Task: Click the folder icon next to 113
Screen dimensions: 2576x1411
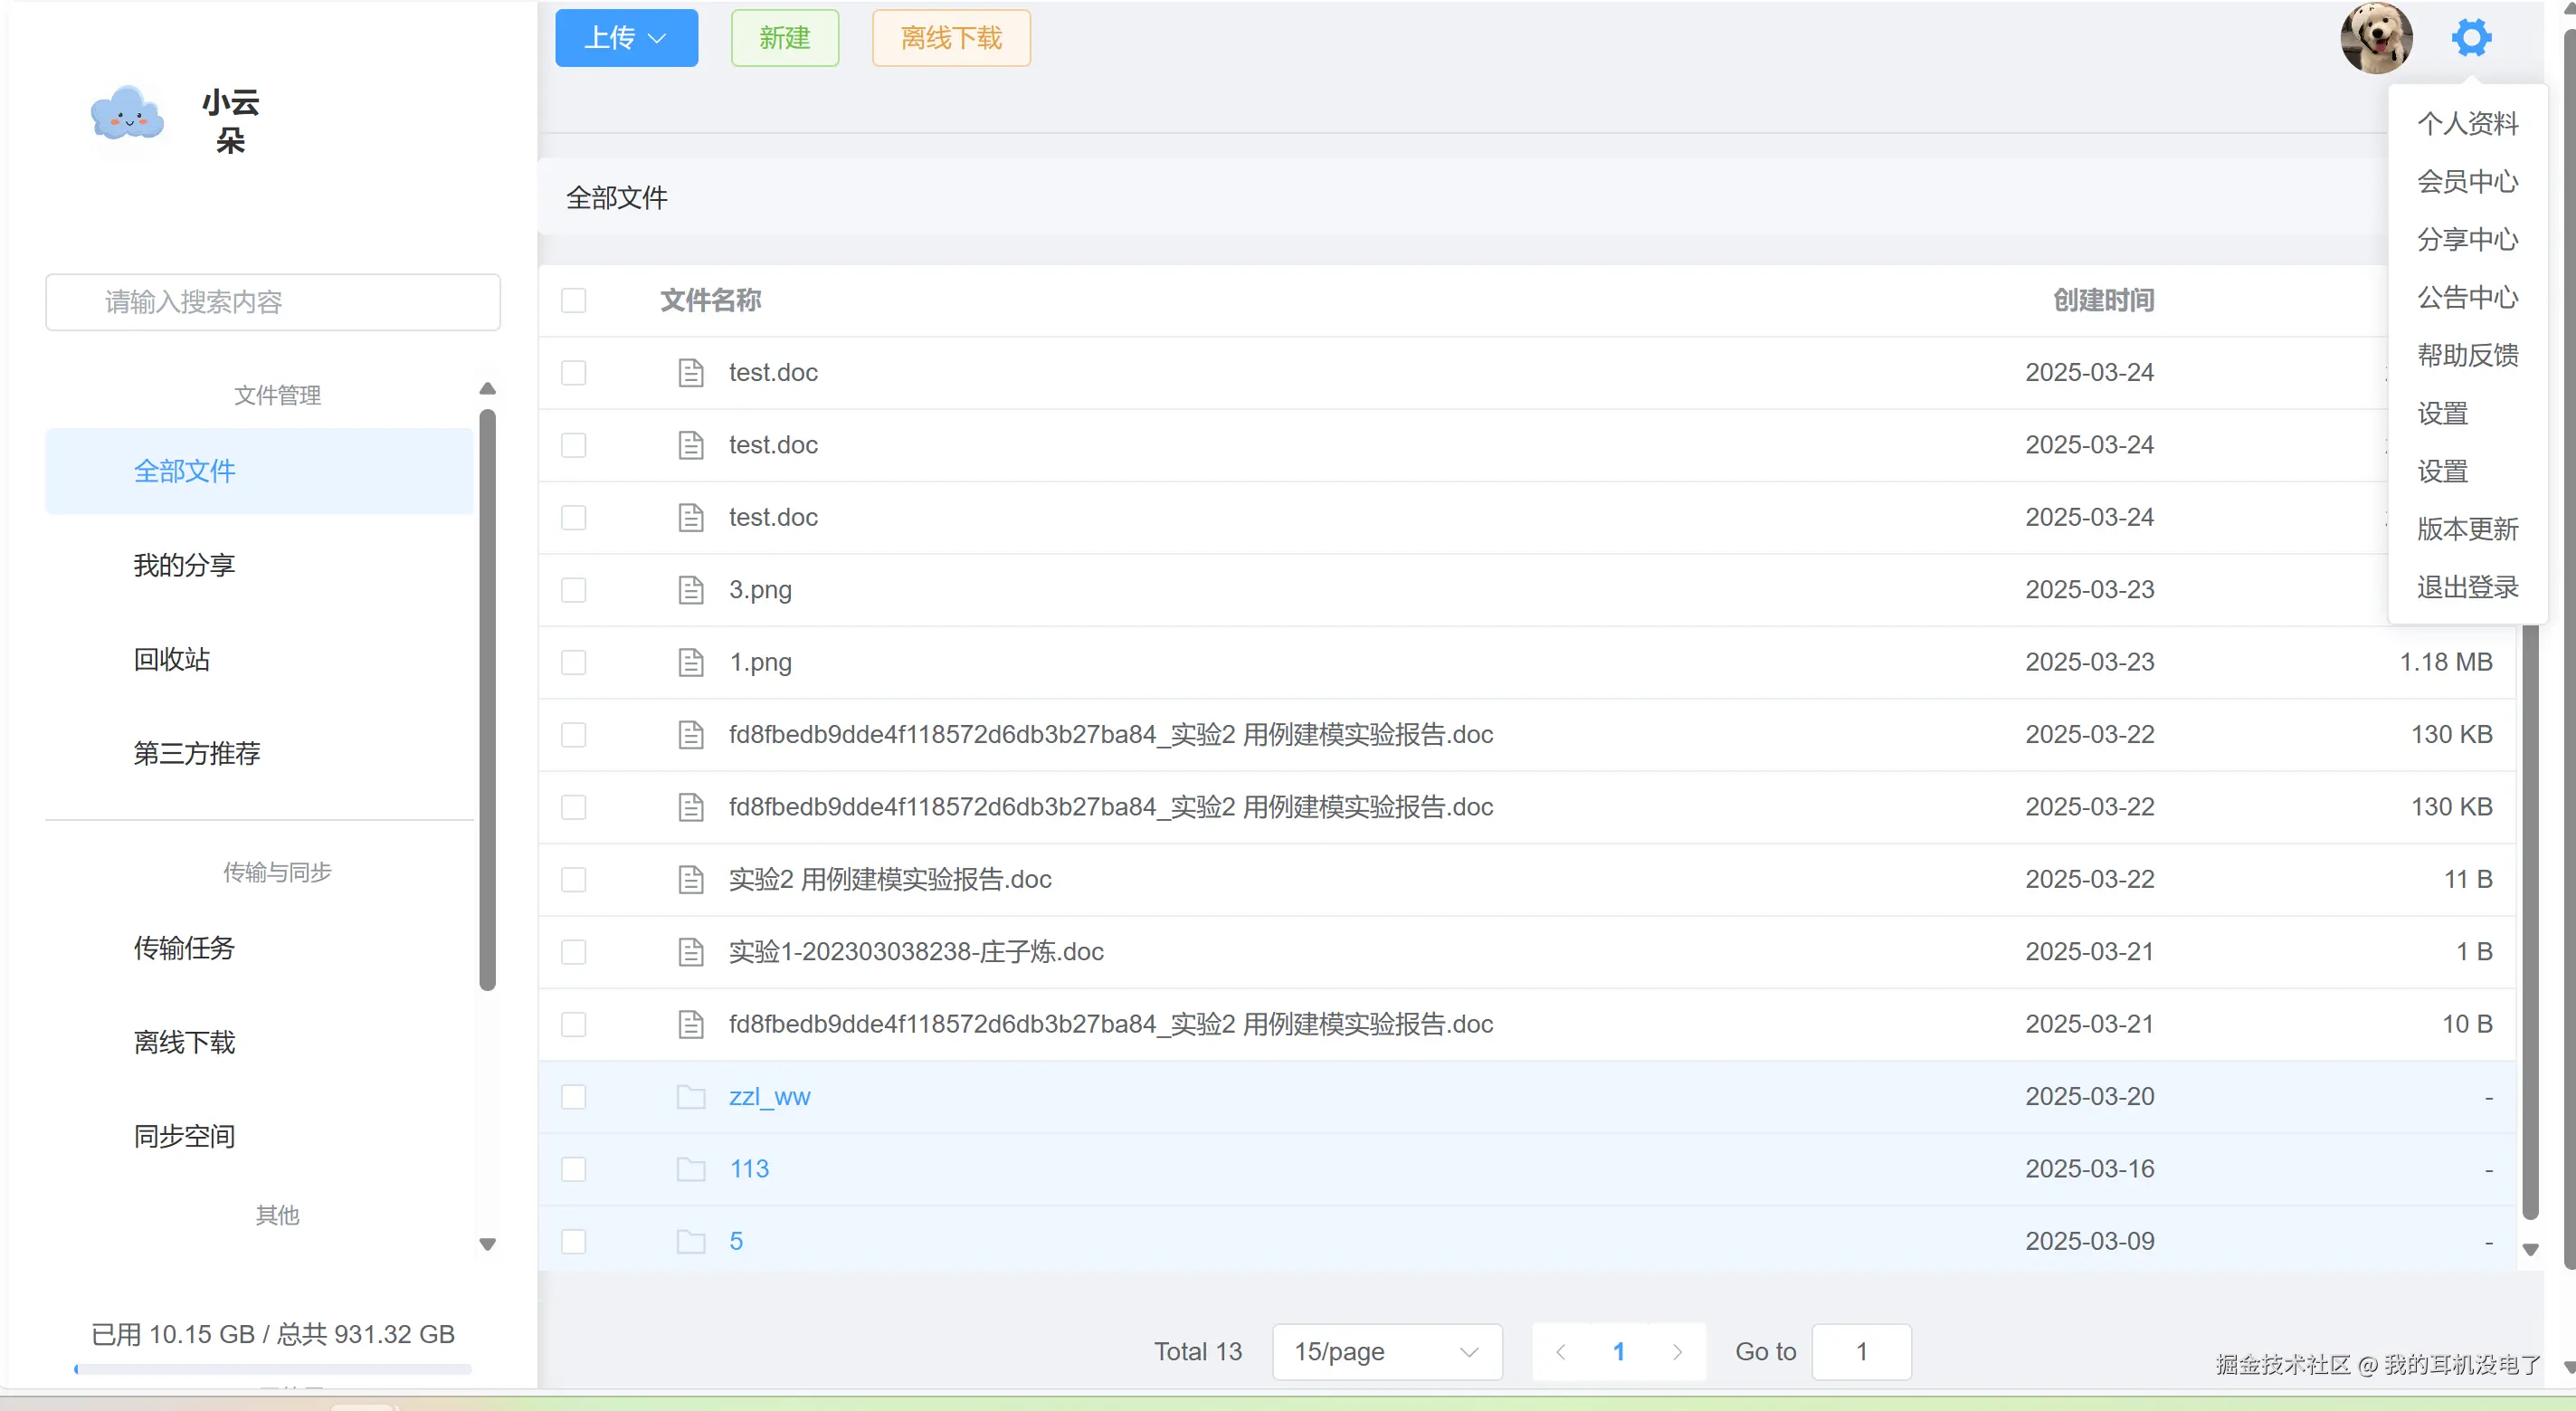Action: [x=691, y=1169]
